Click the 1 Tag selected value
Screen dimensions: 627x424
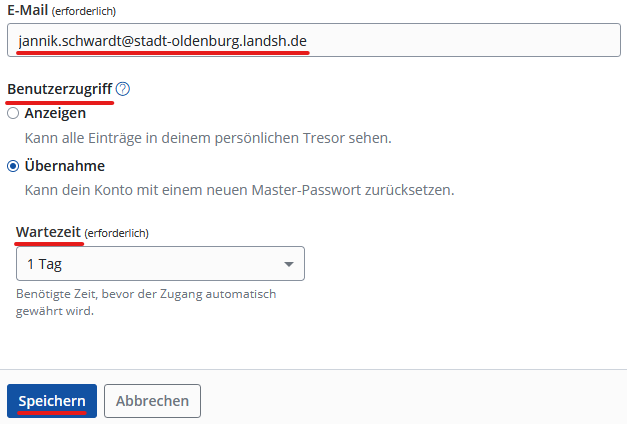point(45,264)
